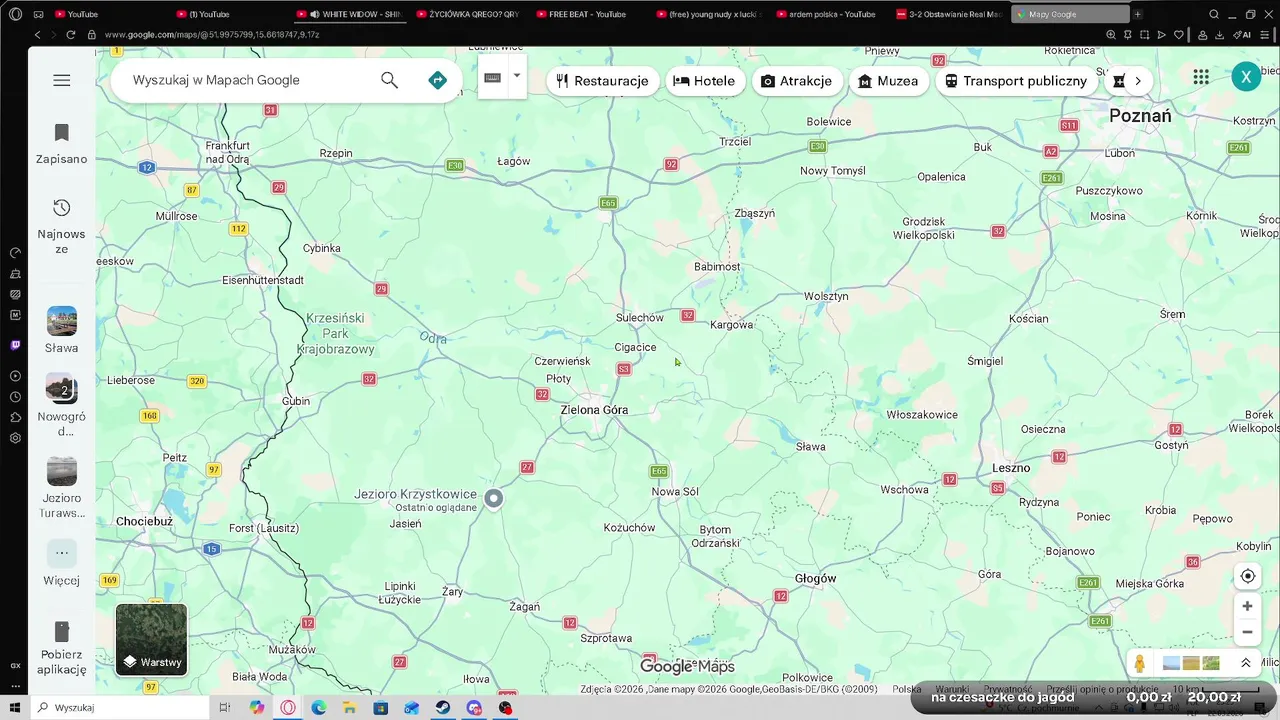Click the Leszno city label
The width and height of the screenshot is (1280, 720).
[1011, 468]
